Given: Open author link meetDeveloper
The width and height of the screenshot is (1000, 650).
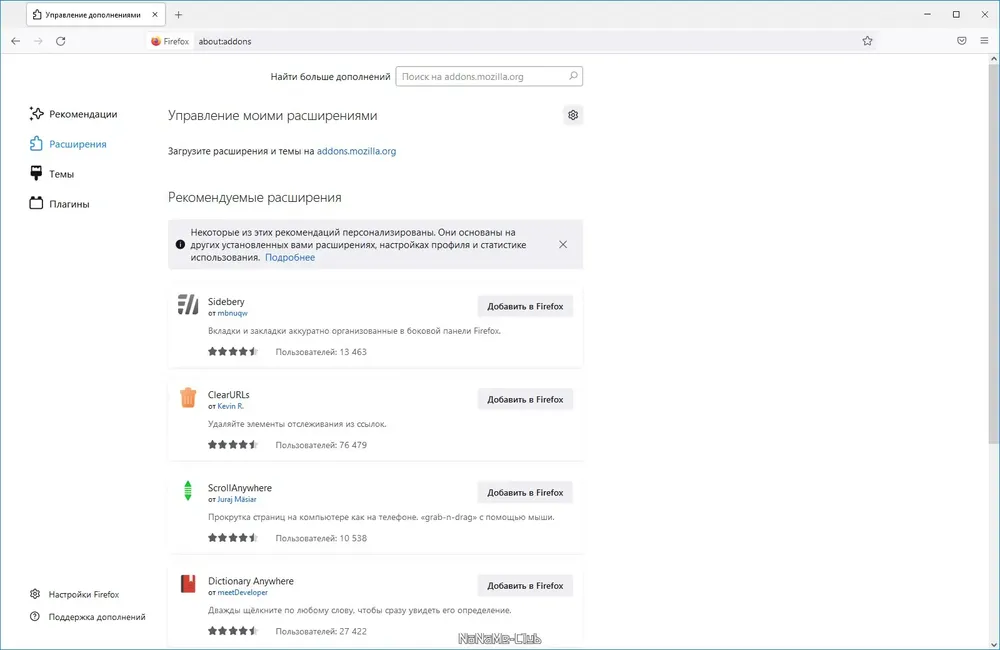Looking at the screenshot, I should click(x=242, y=593).
